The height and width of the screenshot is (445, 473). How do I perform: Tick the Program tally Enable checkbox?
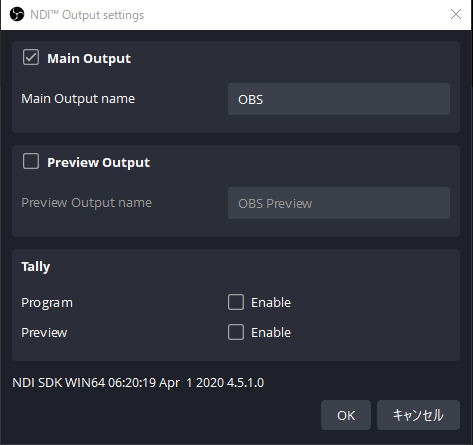[x=236, y=302]
